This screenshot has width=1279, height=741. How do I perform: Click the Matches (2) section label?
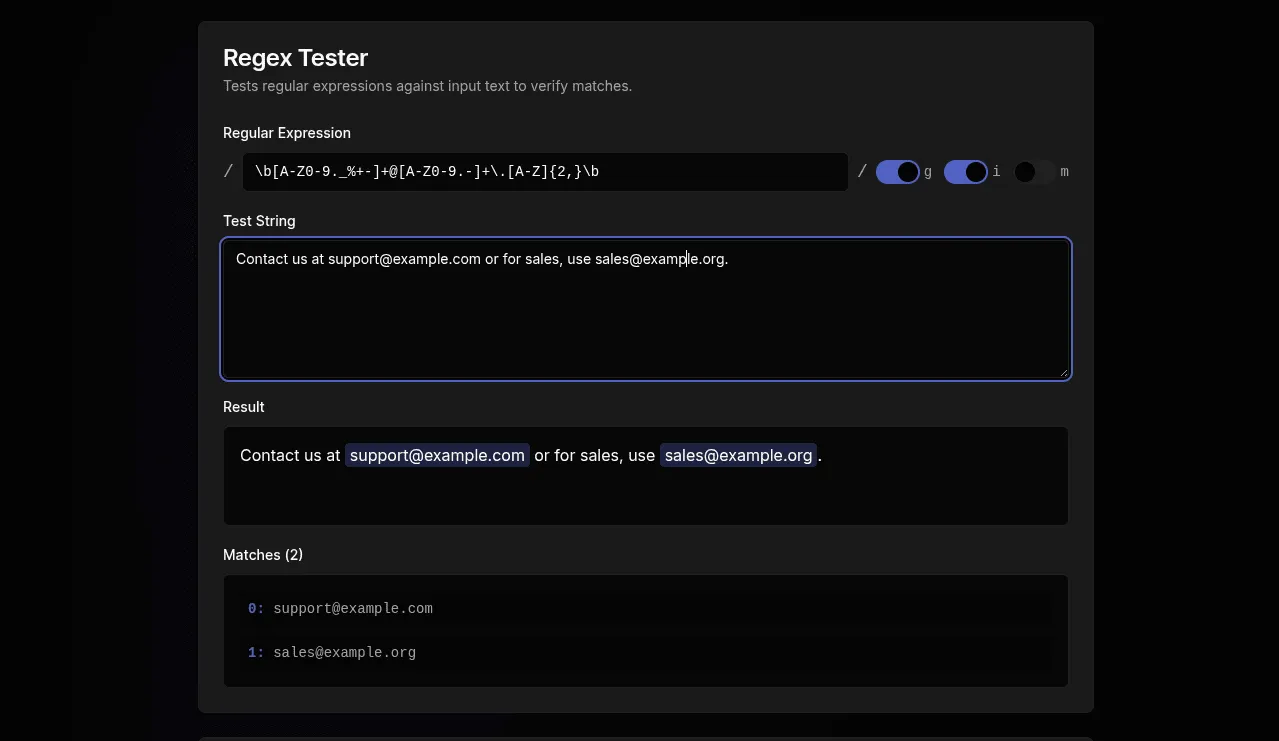click(x=263, y=555)
